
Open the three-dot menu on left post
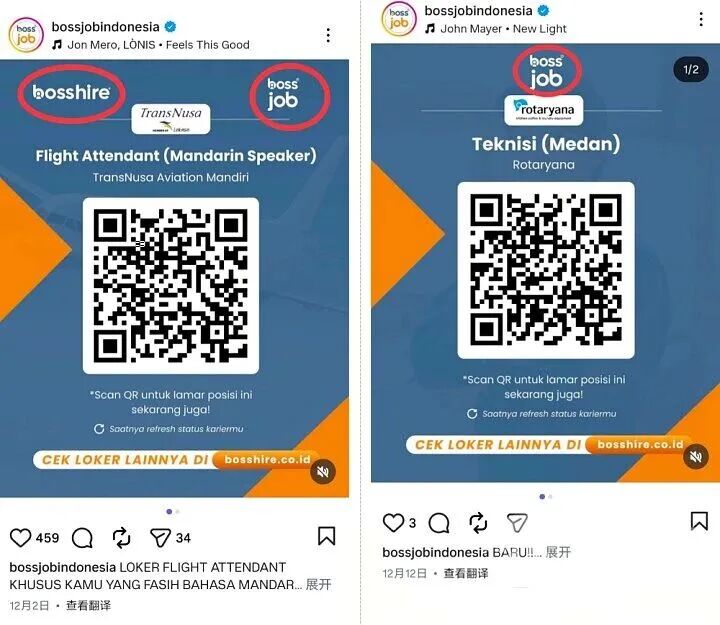[328, 35]
